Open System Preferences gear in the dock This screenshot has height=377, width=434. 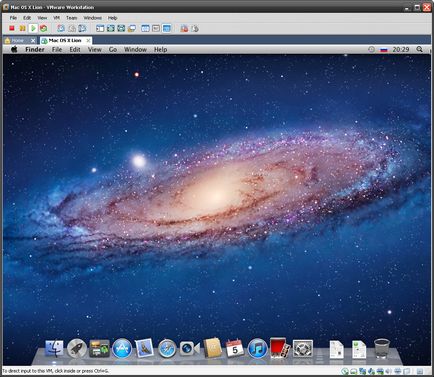[x=303, y=349]
